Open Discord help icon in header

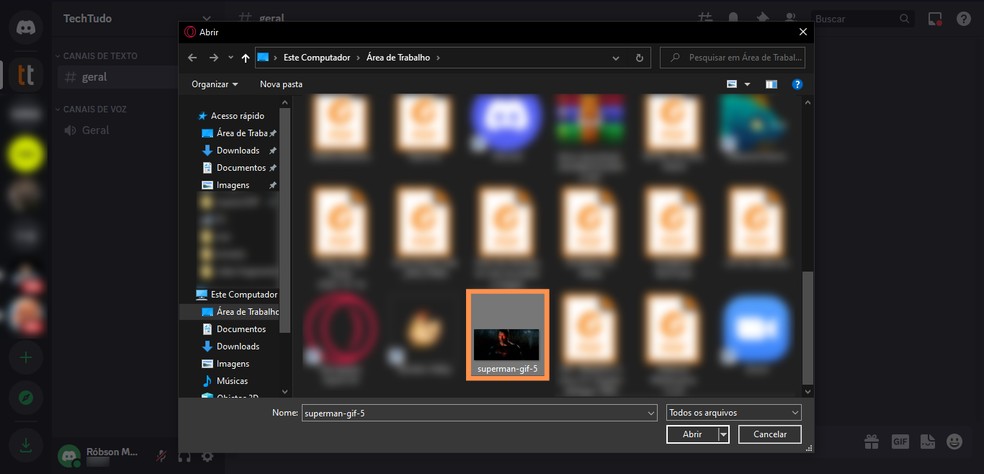(964, 19)
